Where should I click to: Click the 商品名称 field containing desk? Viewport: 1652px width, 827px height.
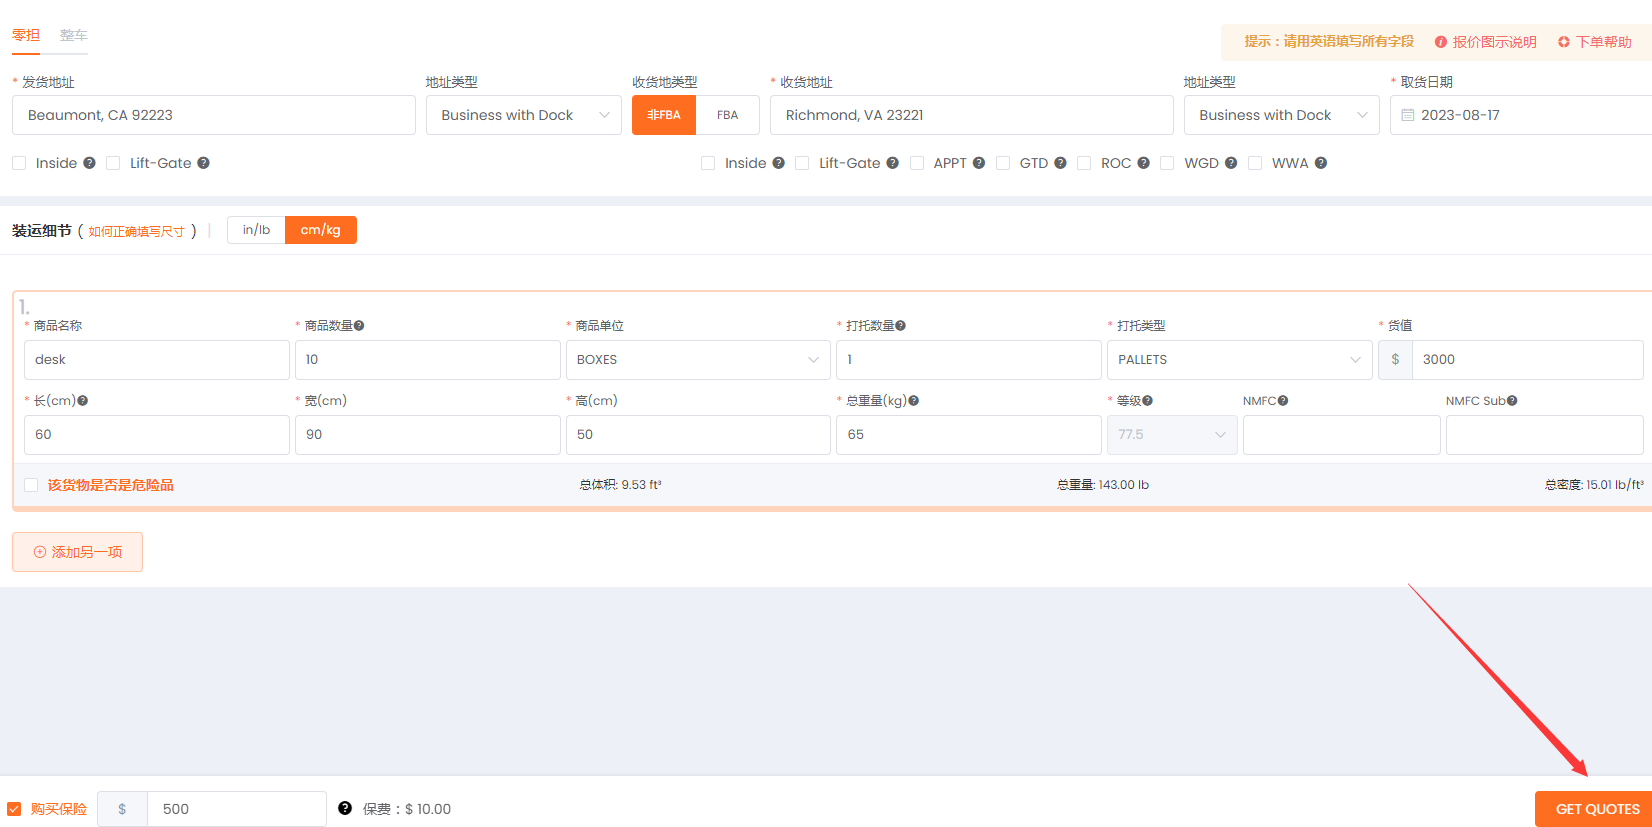(x=156, y=360)
